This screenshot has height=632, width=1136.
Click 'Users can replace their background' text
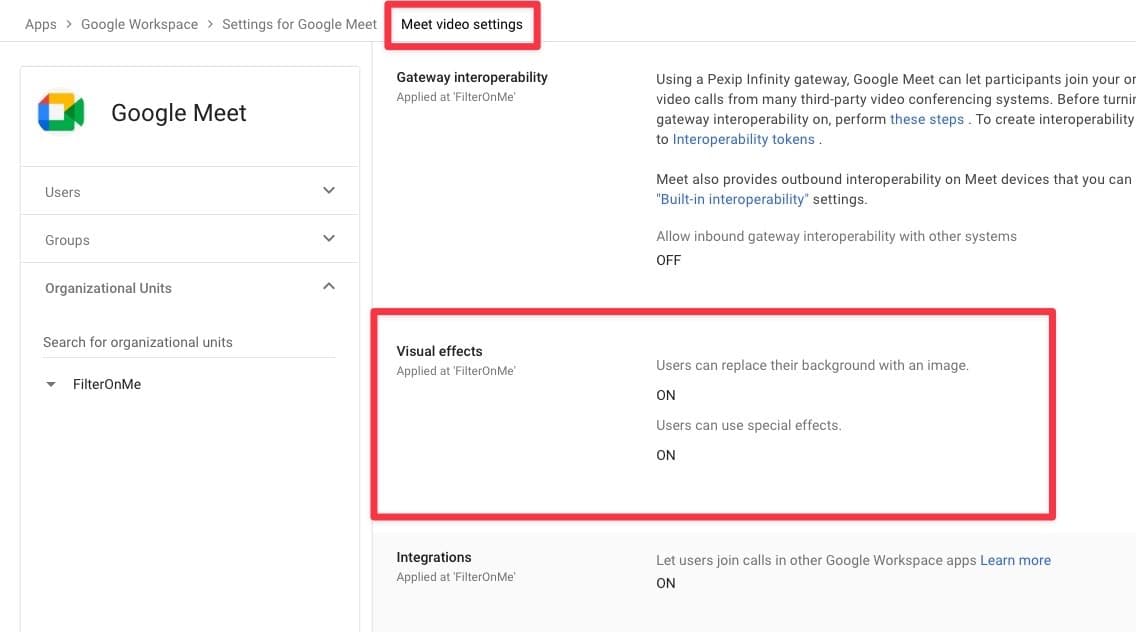pyautogui.click(x=812, y=365)
